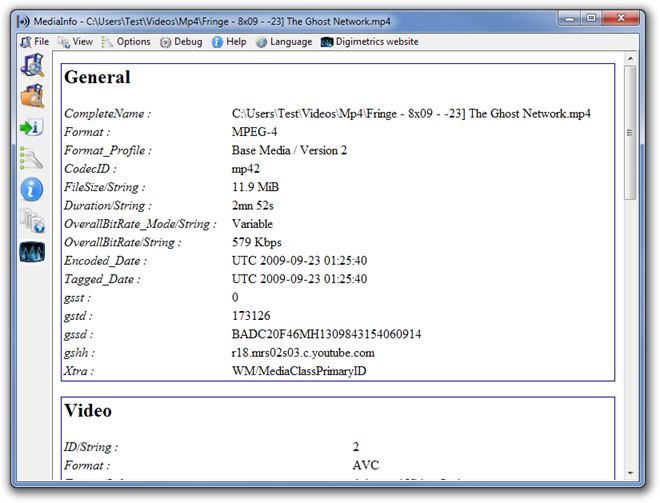Click the open file icon in sidebar
The height and width of the screenshot is (503, 660).
click(32, 65)
